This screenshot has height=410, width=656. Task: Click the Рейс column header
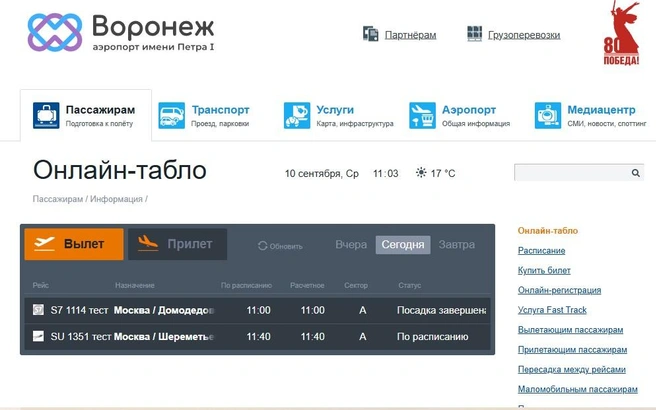click(x=41, y=285)
